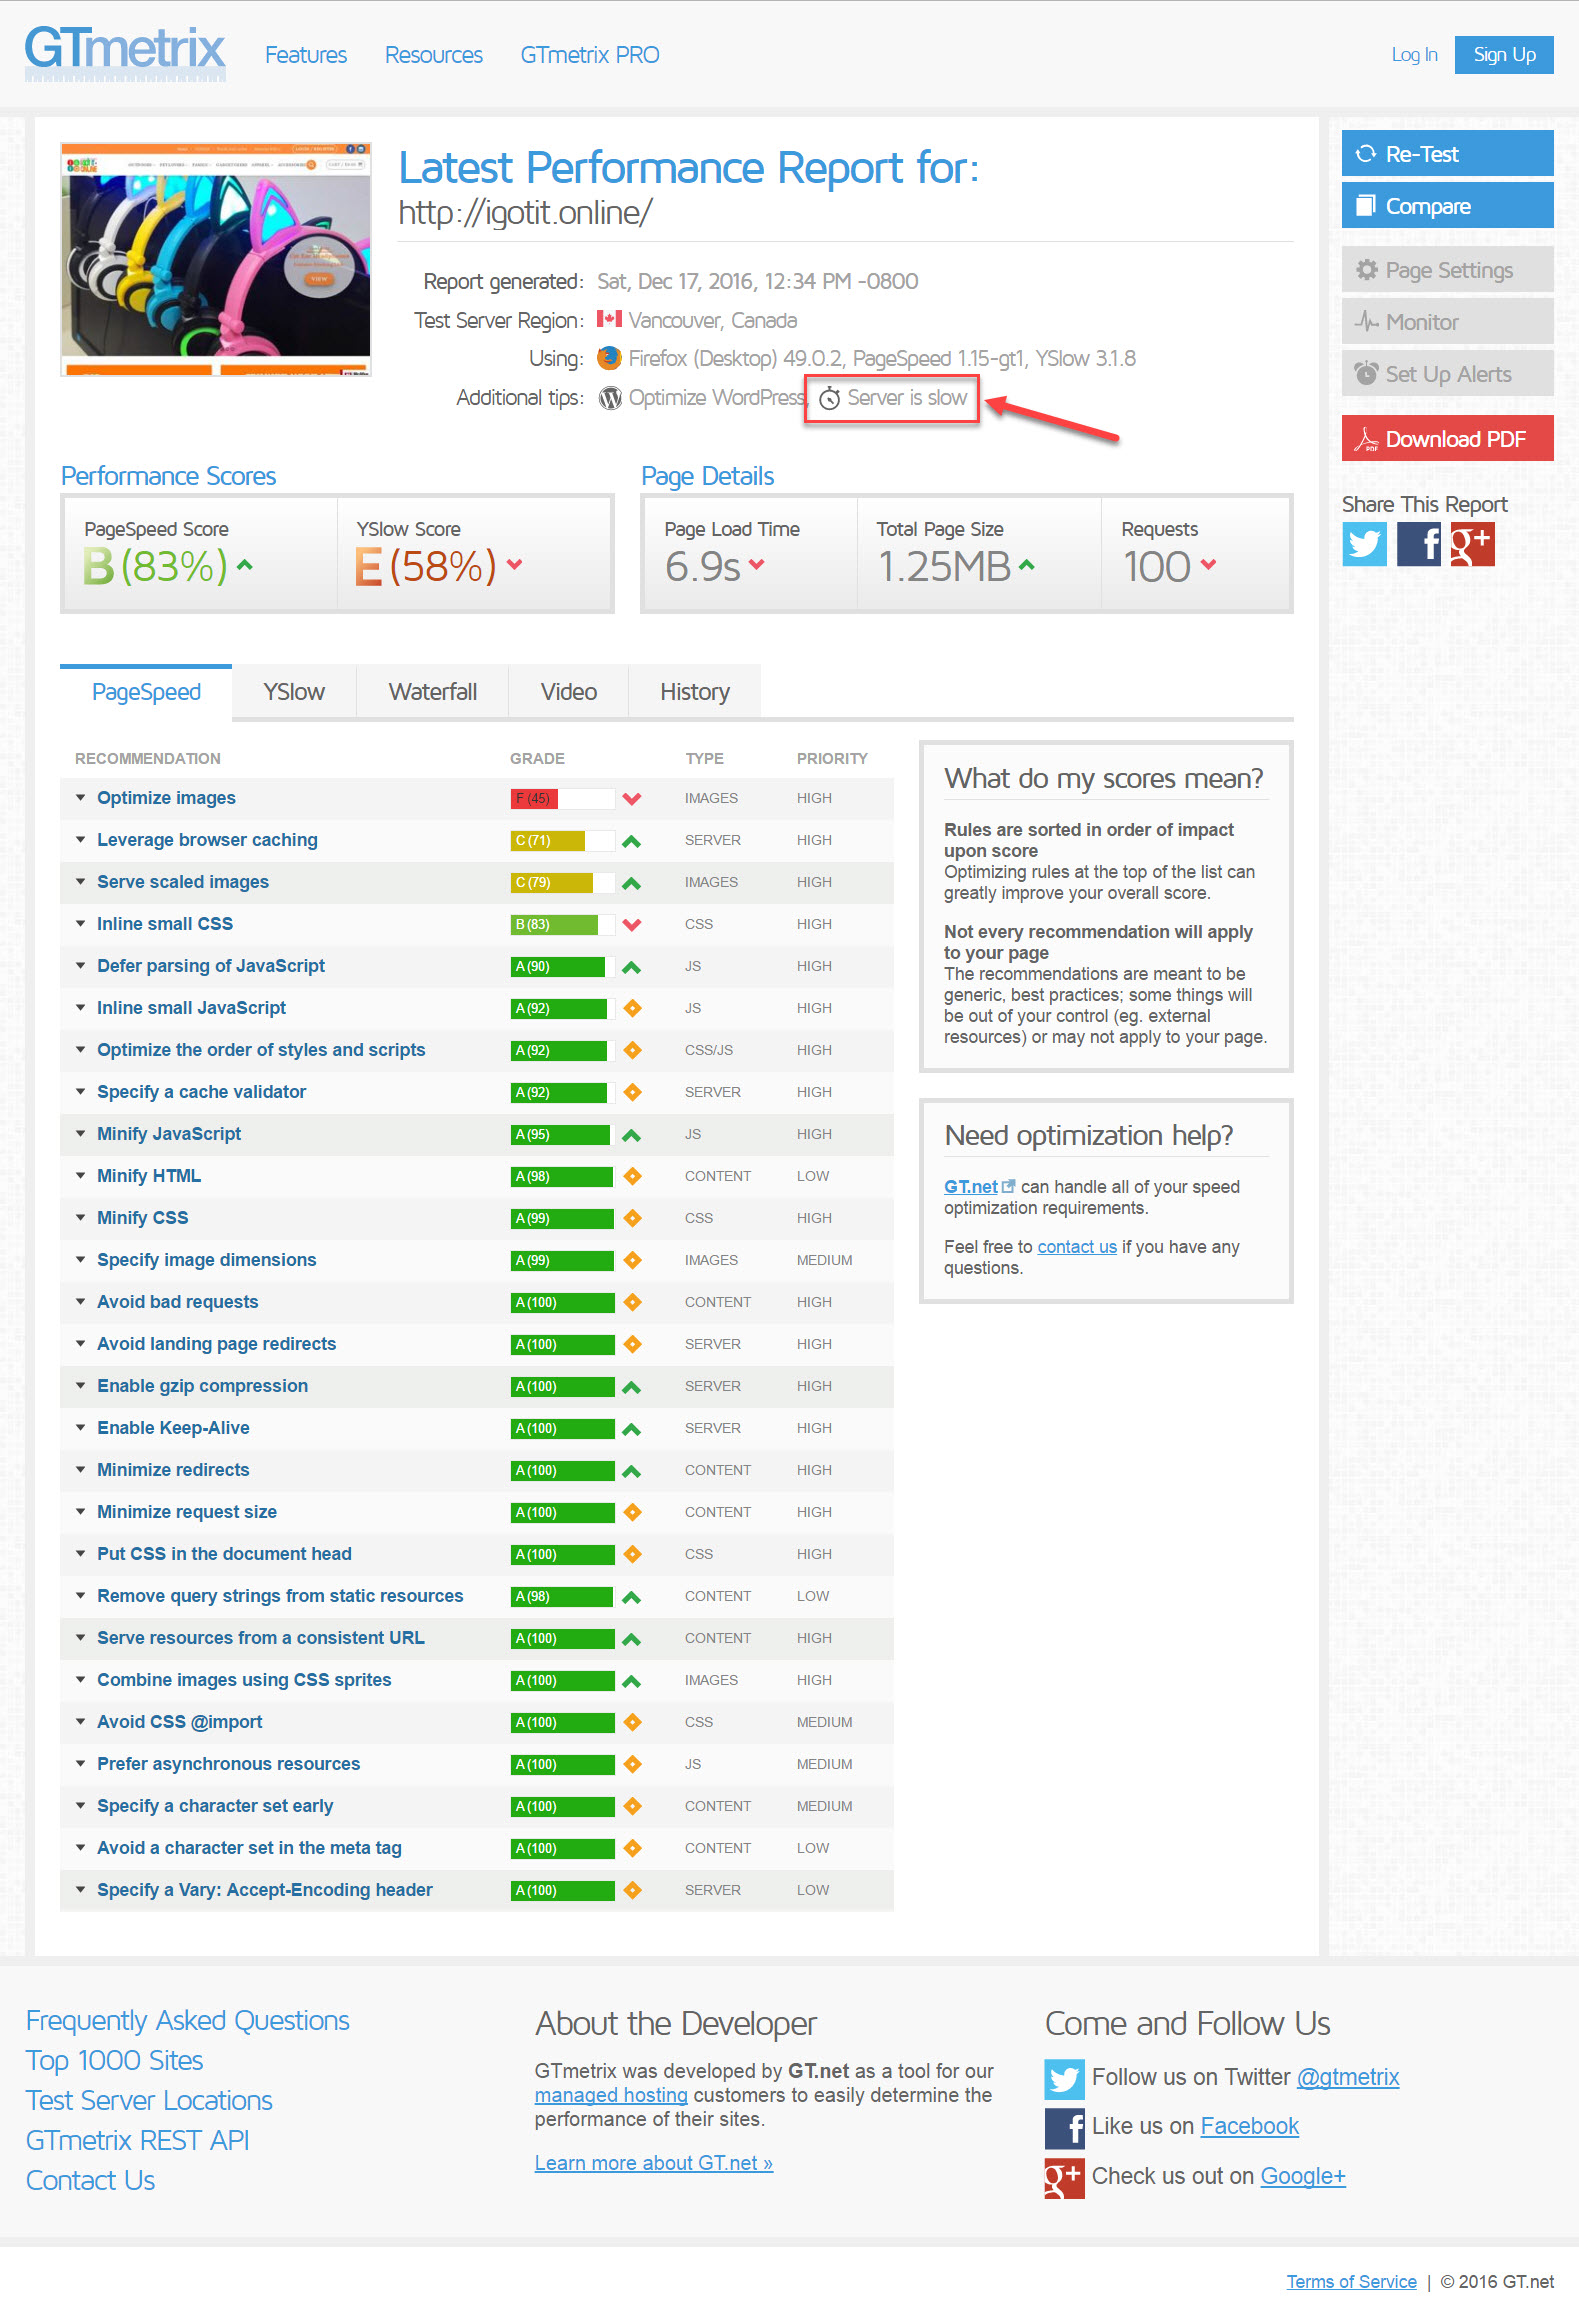Click the Firefox browser icon in Using row
Viewport: 1579px width, 2317px height.
609,358
